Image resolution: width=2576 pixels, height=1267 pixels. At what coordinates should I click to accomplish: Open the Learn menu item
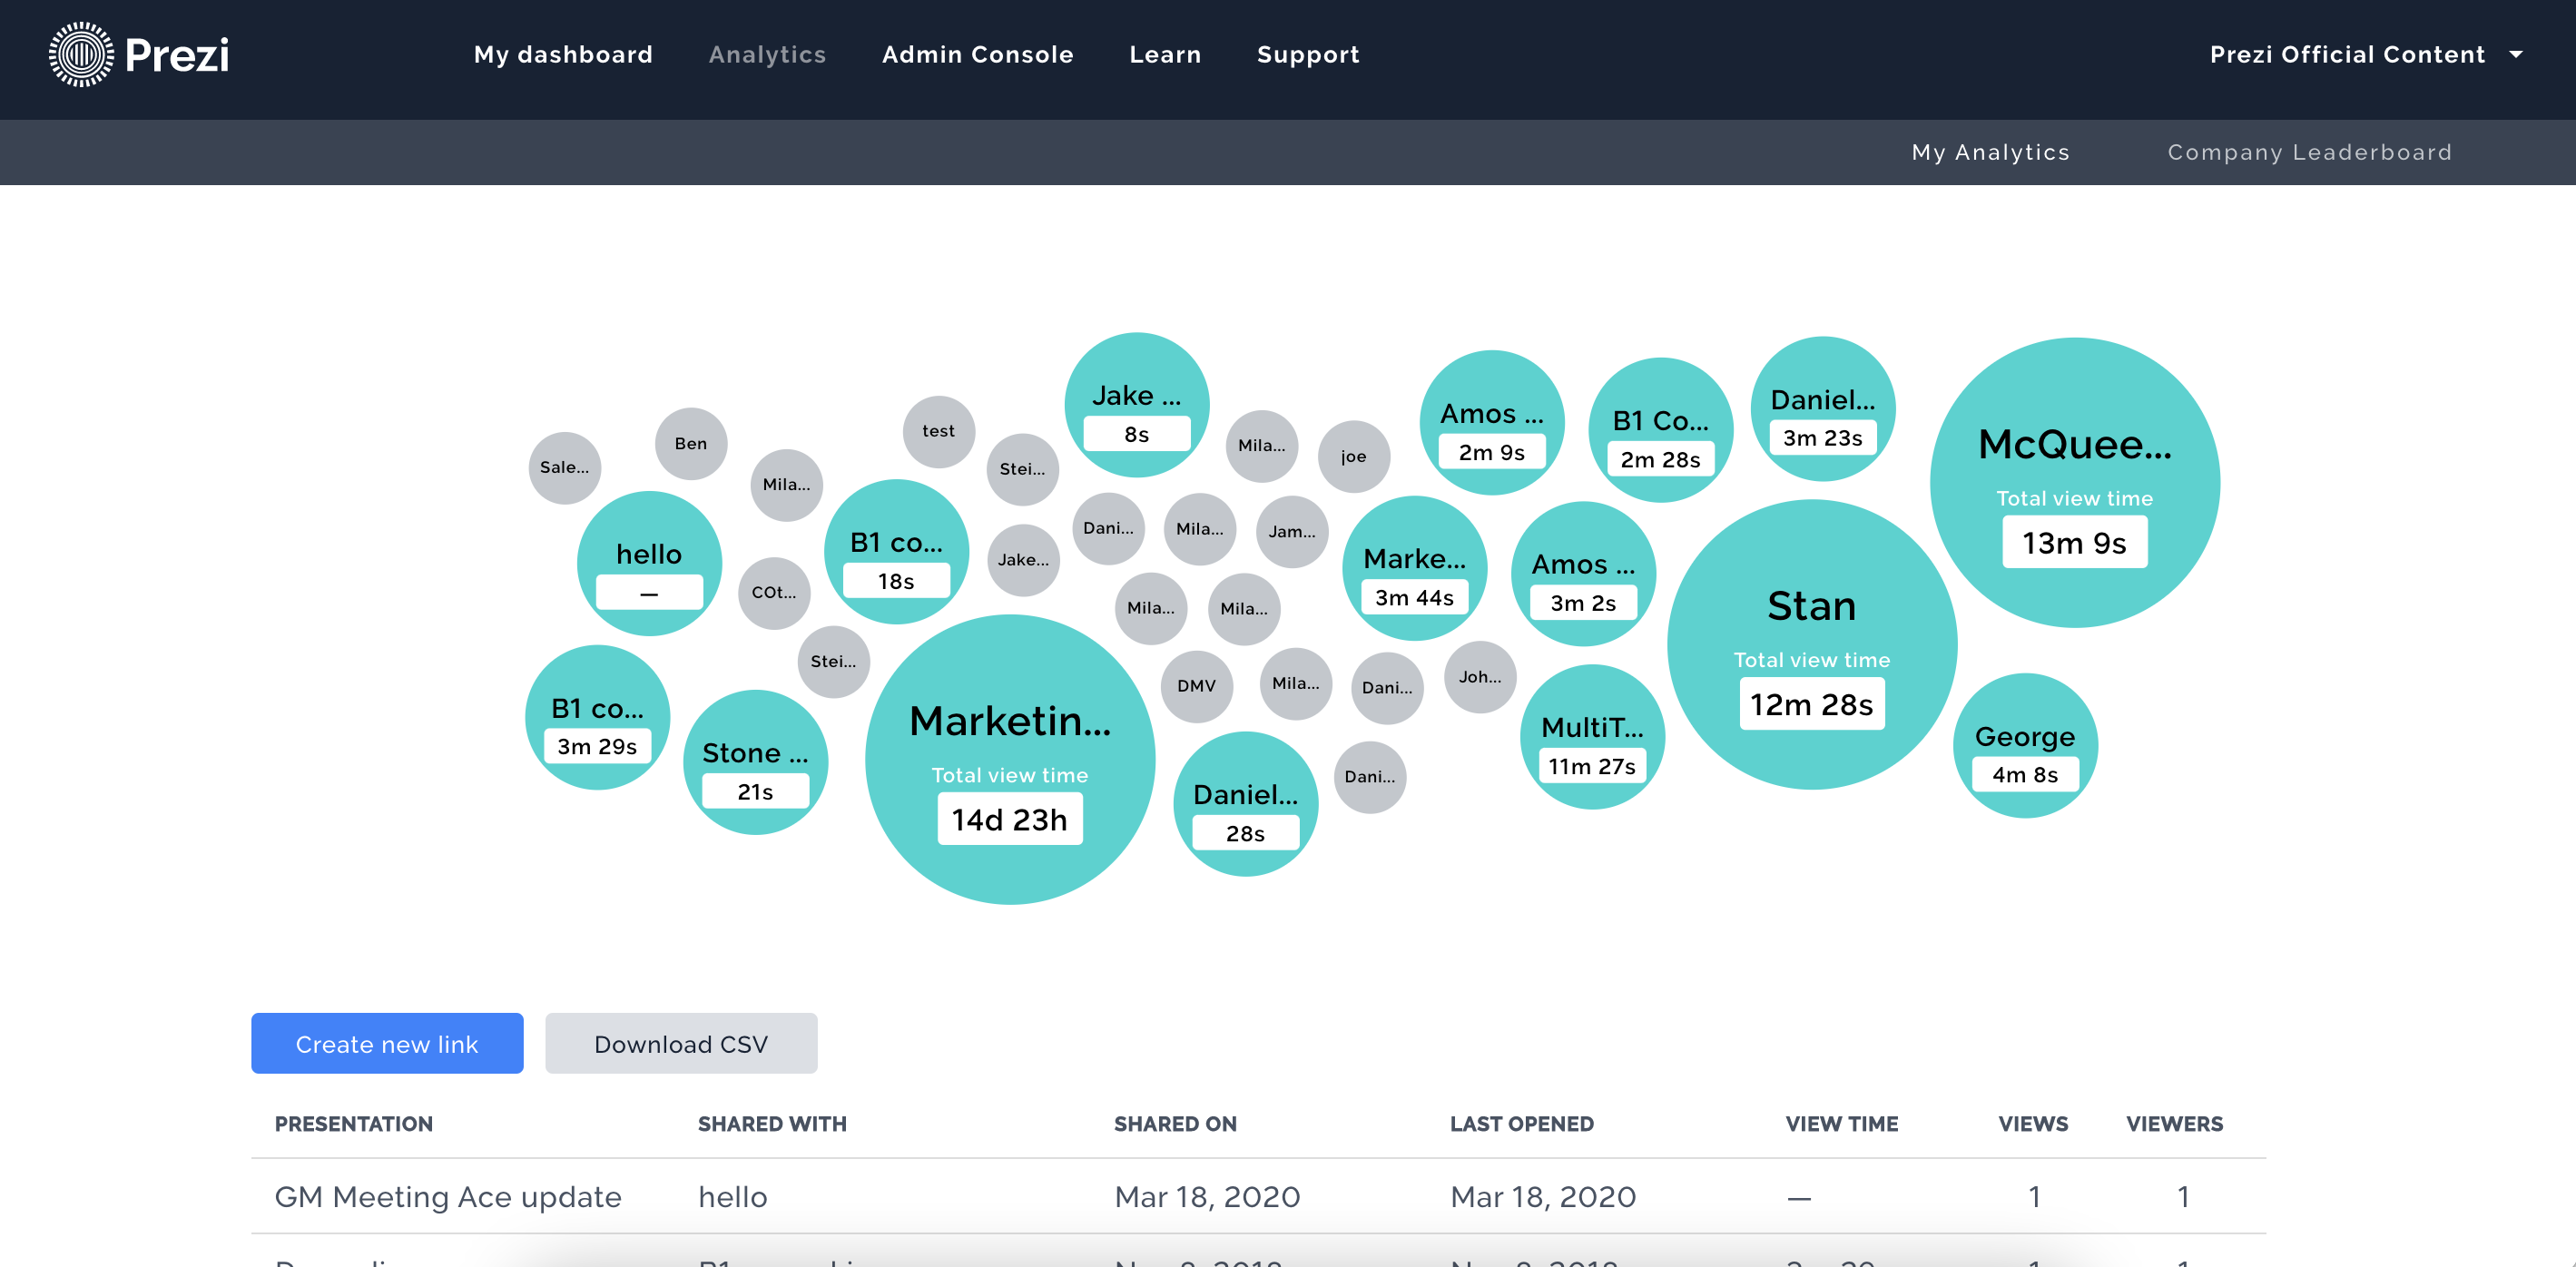point(1165,54)
